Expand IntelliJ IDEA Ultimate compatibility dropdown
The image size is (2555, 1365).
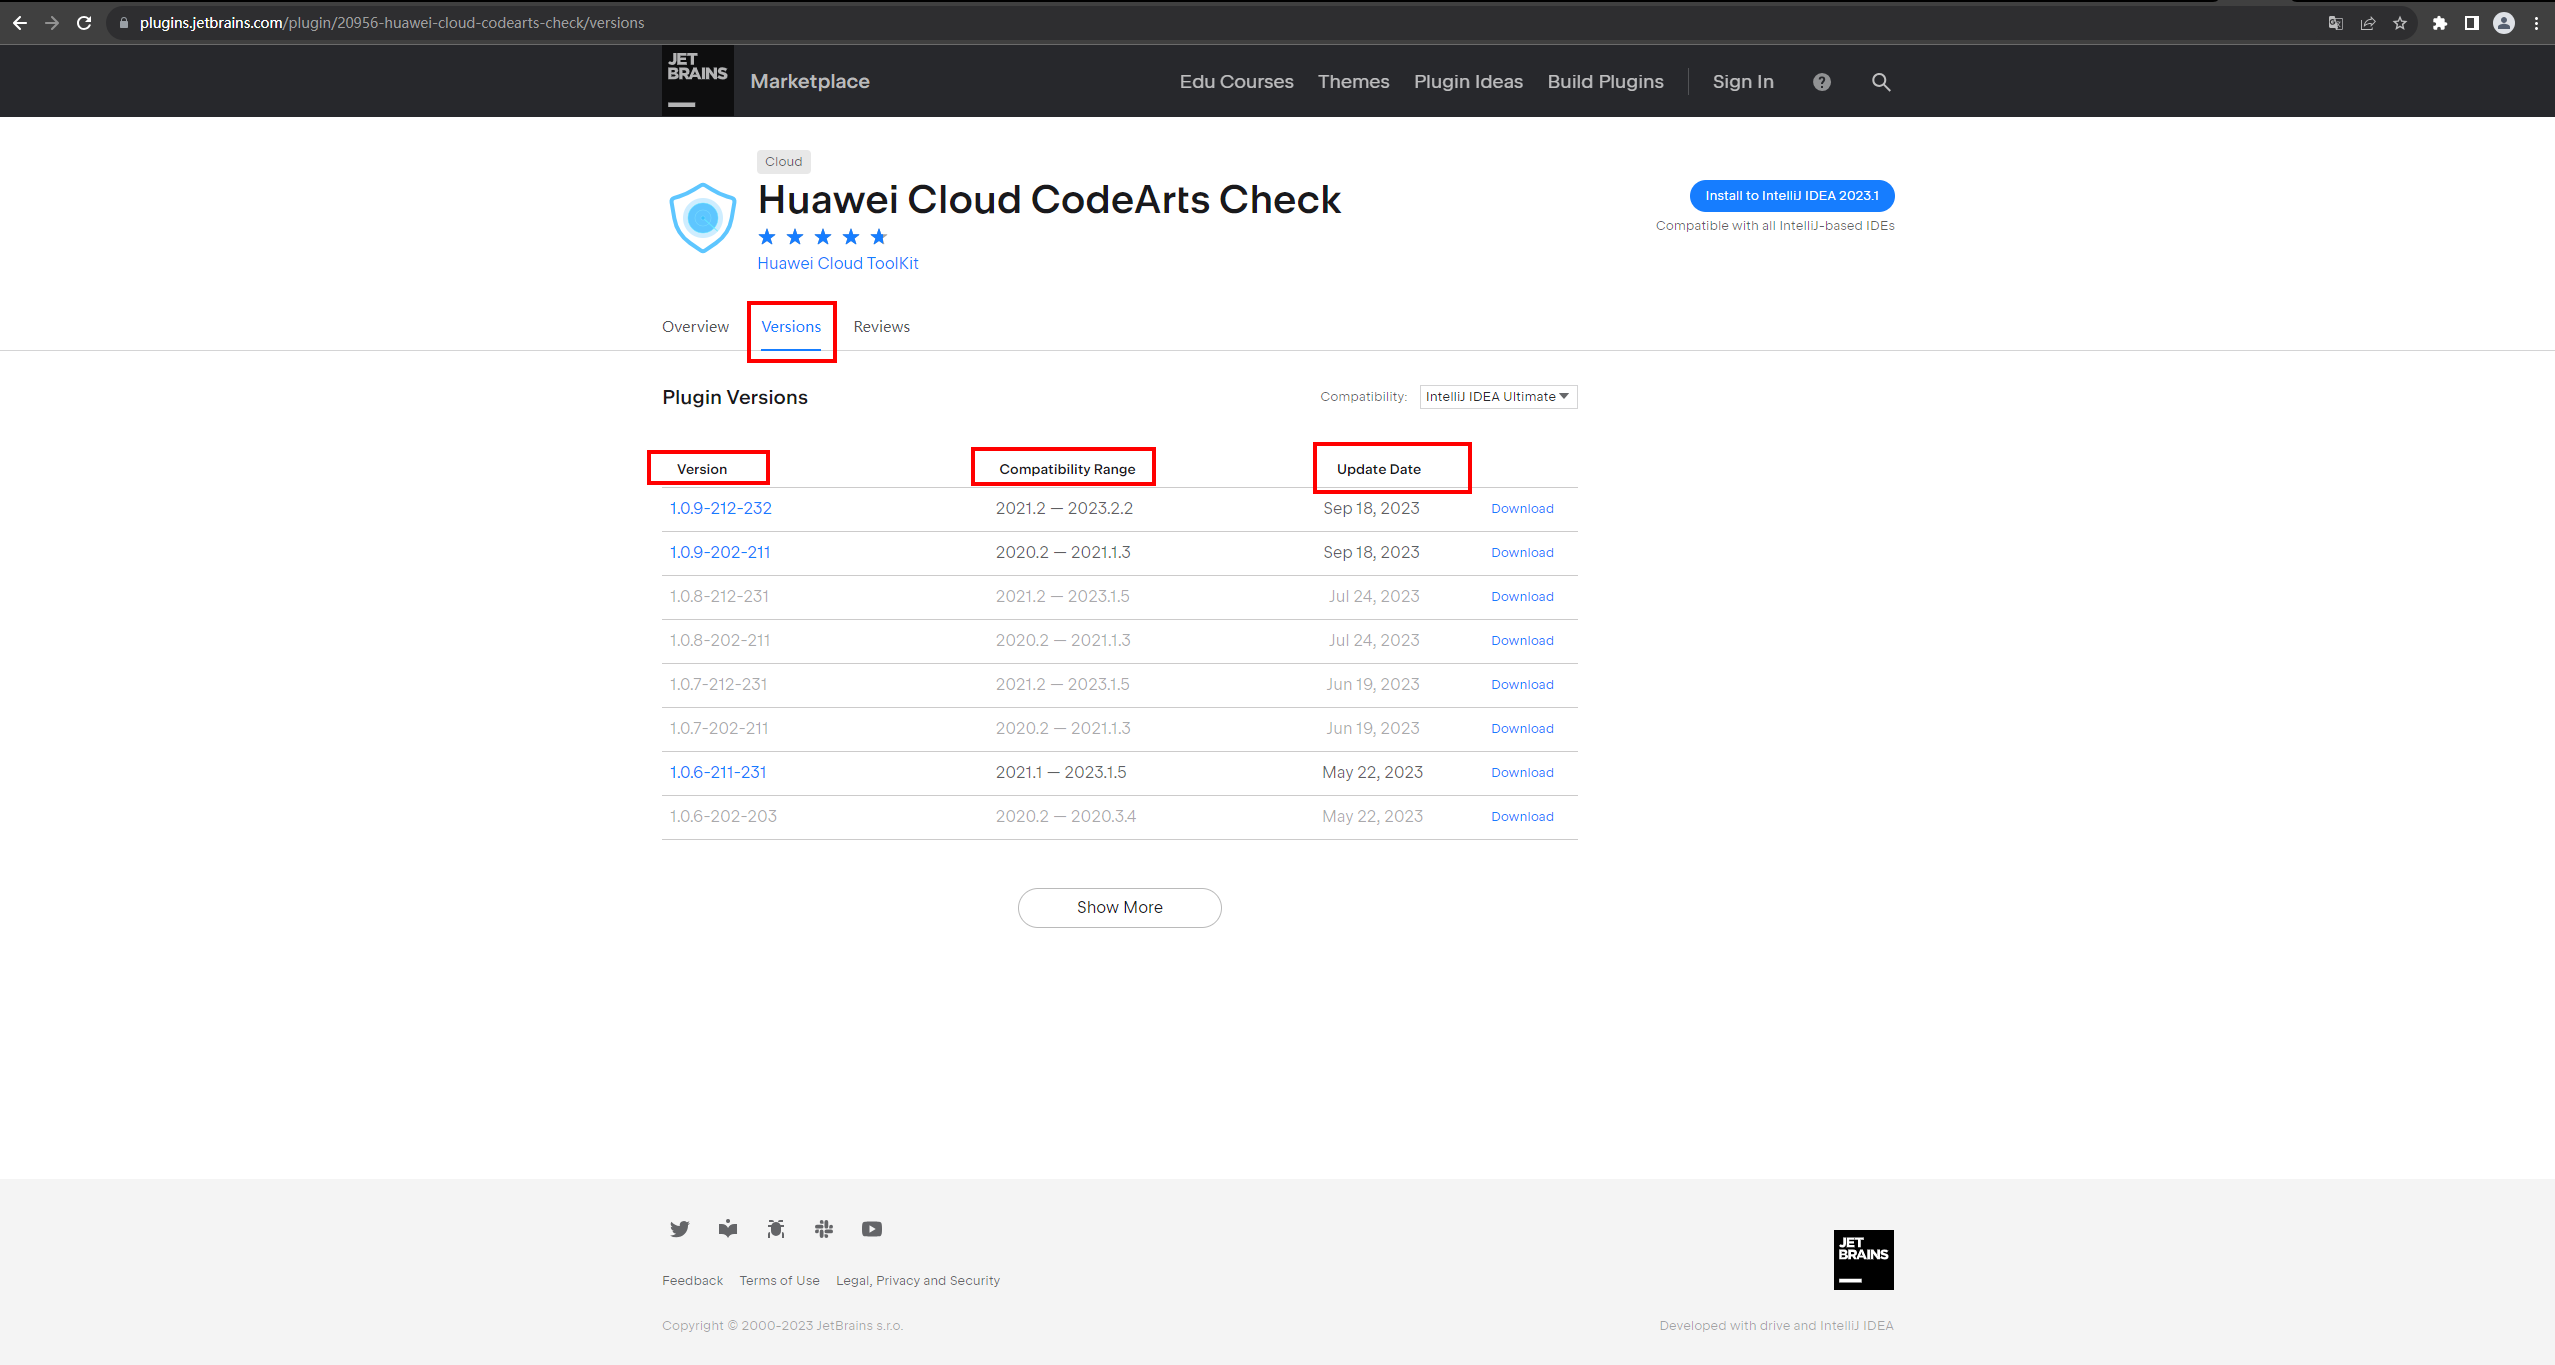click(x=1497, y=397)
